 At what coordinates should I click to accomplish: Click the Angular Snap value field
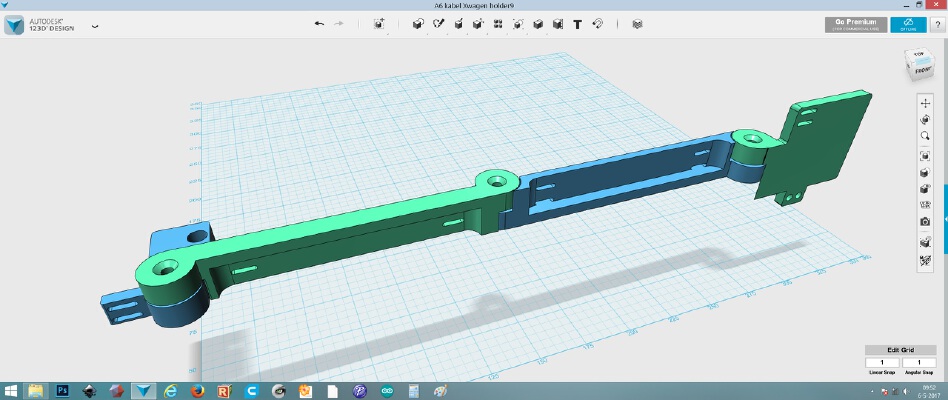[919, 363]
